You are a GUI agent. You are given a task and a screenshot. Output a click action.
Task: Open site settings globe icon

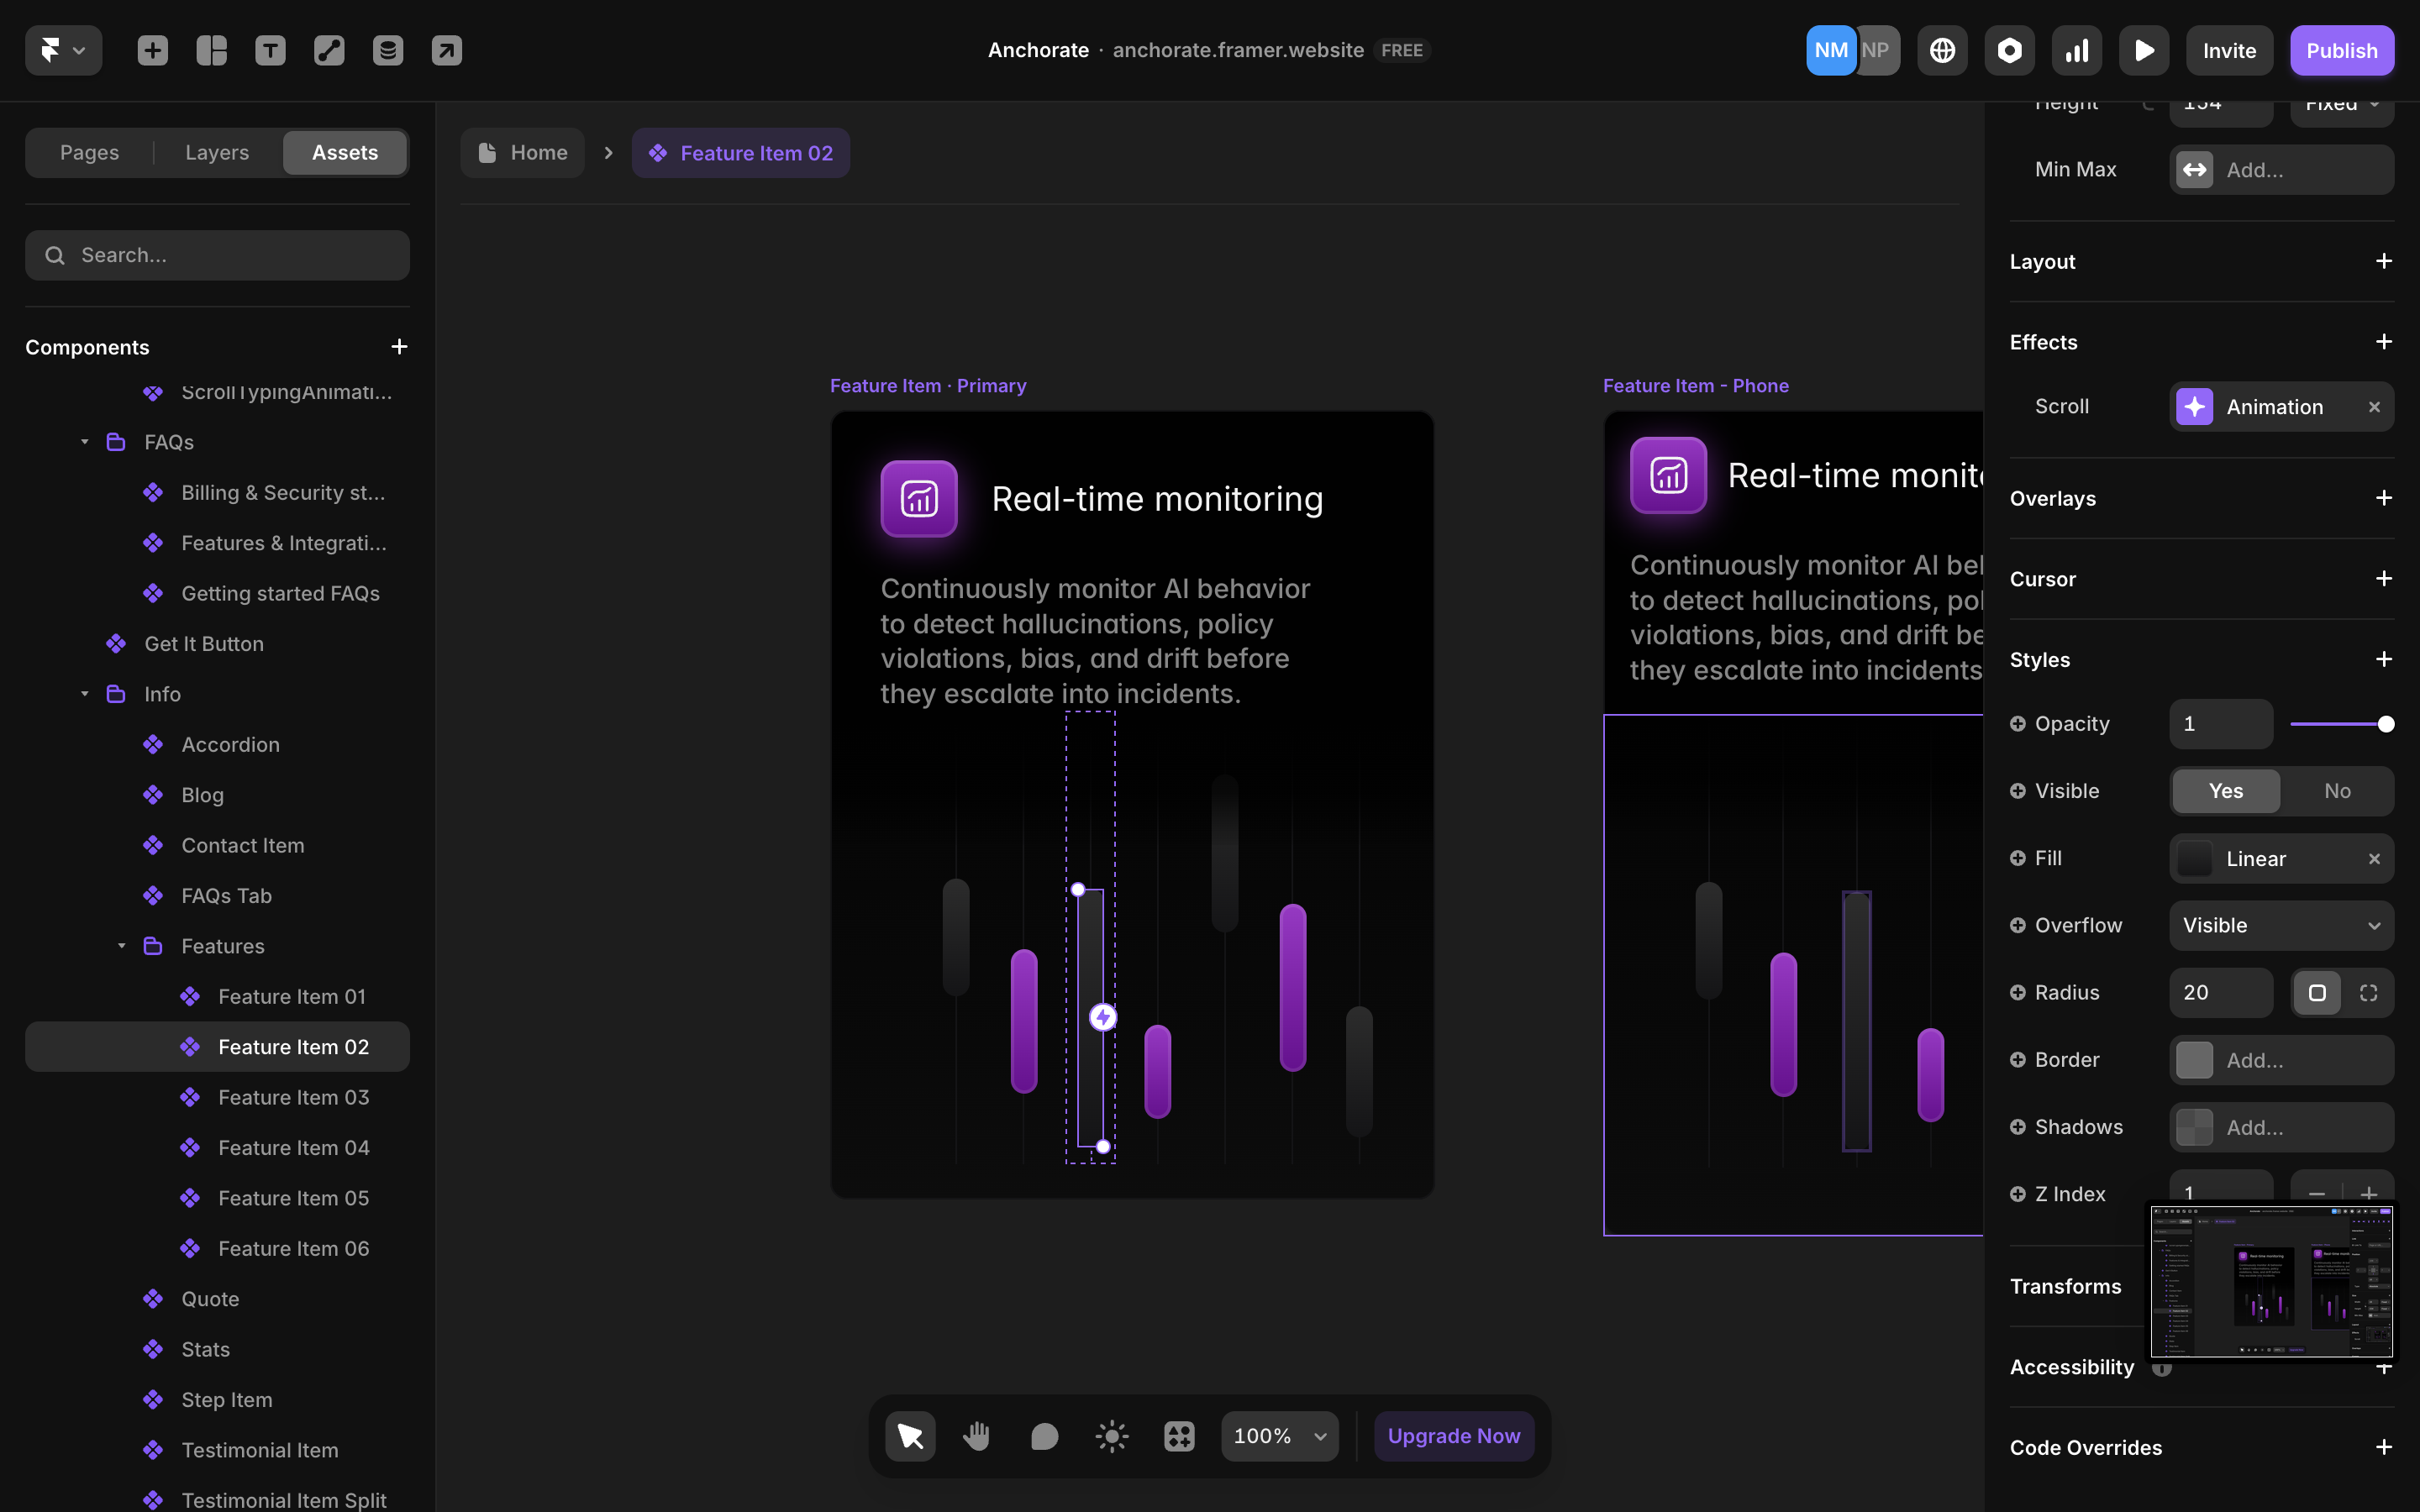[x=1942, y=50]
